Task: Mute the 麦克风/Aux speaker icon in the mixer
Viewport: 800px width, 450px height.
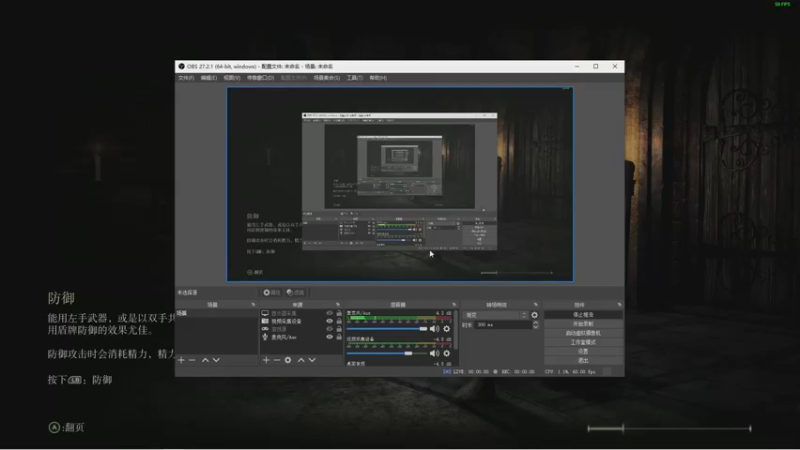Action: pos(434,328)
